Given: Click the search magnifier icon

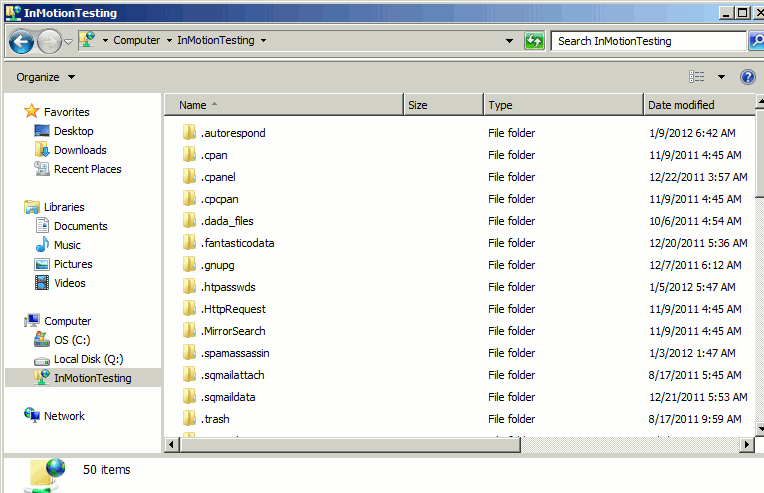Looking at the screenshot, I should (x=757, y=41).
